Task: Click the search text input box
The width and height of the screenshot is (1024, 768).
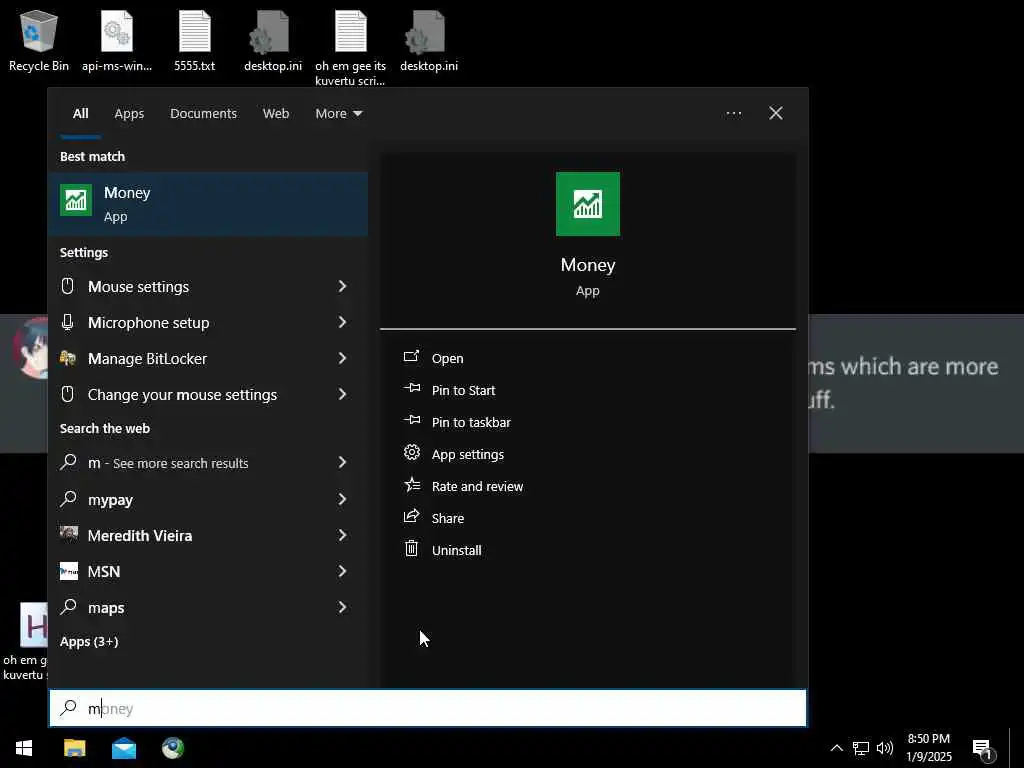Action: tap(428, 708)
